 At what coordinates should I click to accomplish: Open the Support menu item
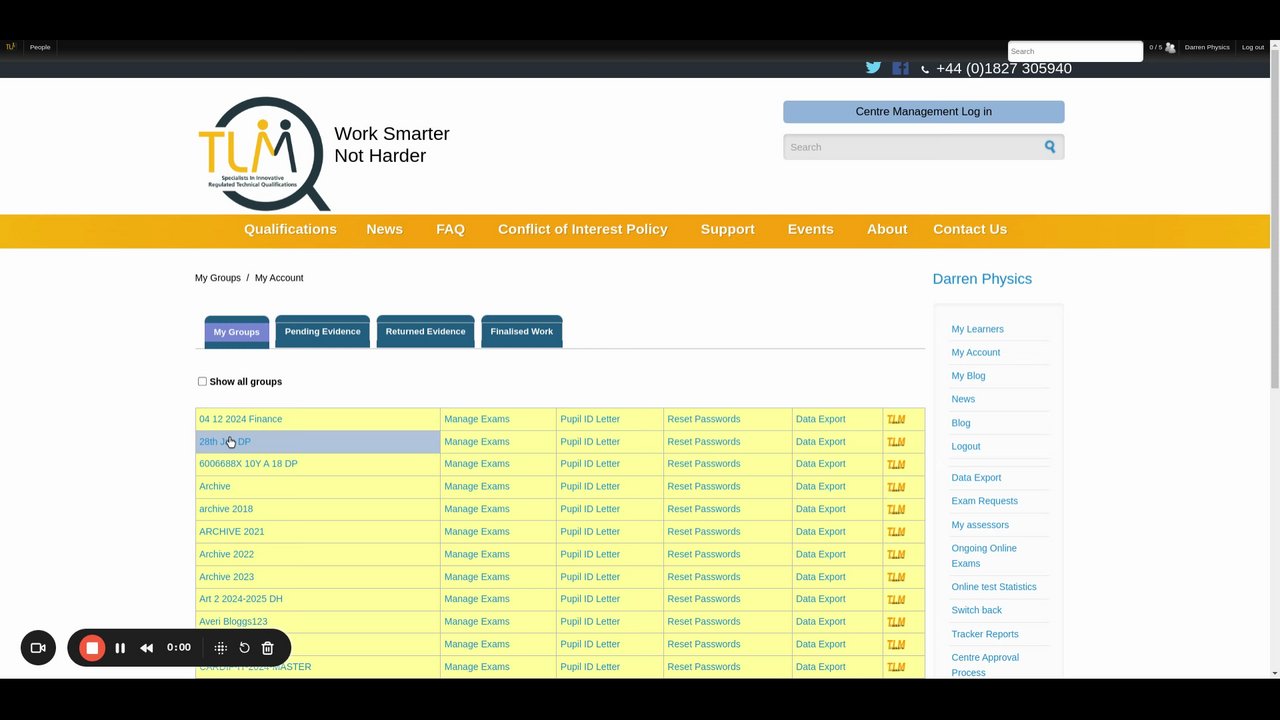(728, 229)
